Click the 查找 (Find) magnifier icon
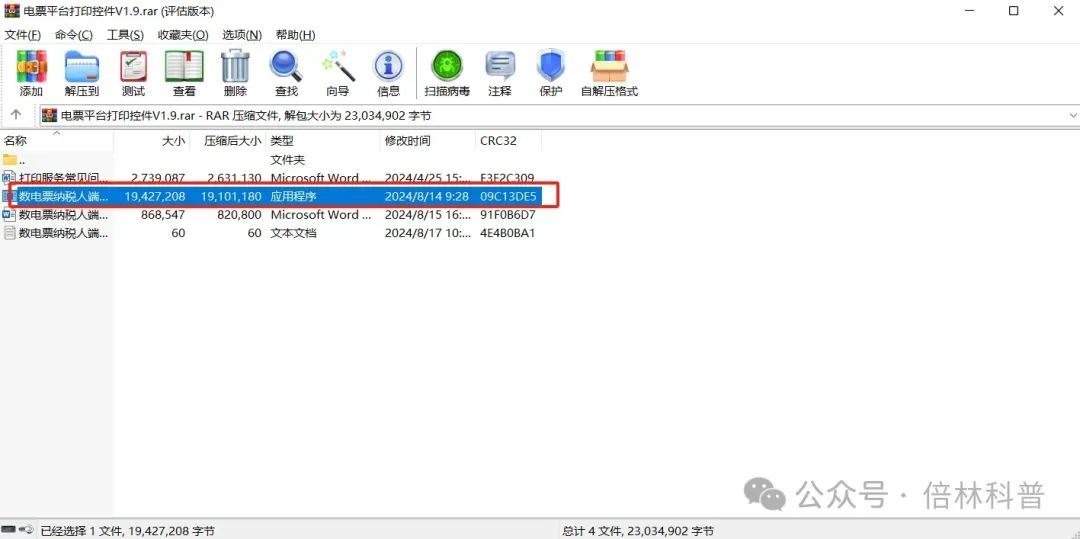This screenshot has height=539, width=1080. tap(286, 67)
